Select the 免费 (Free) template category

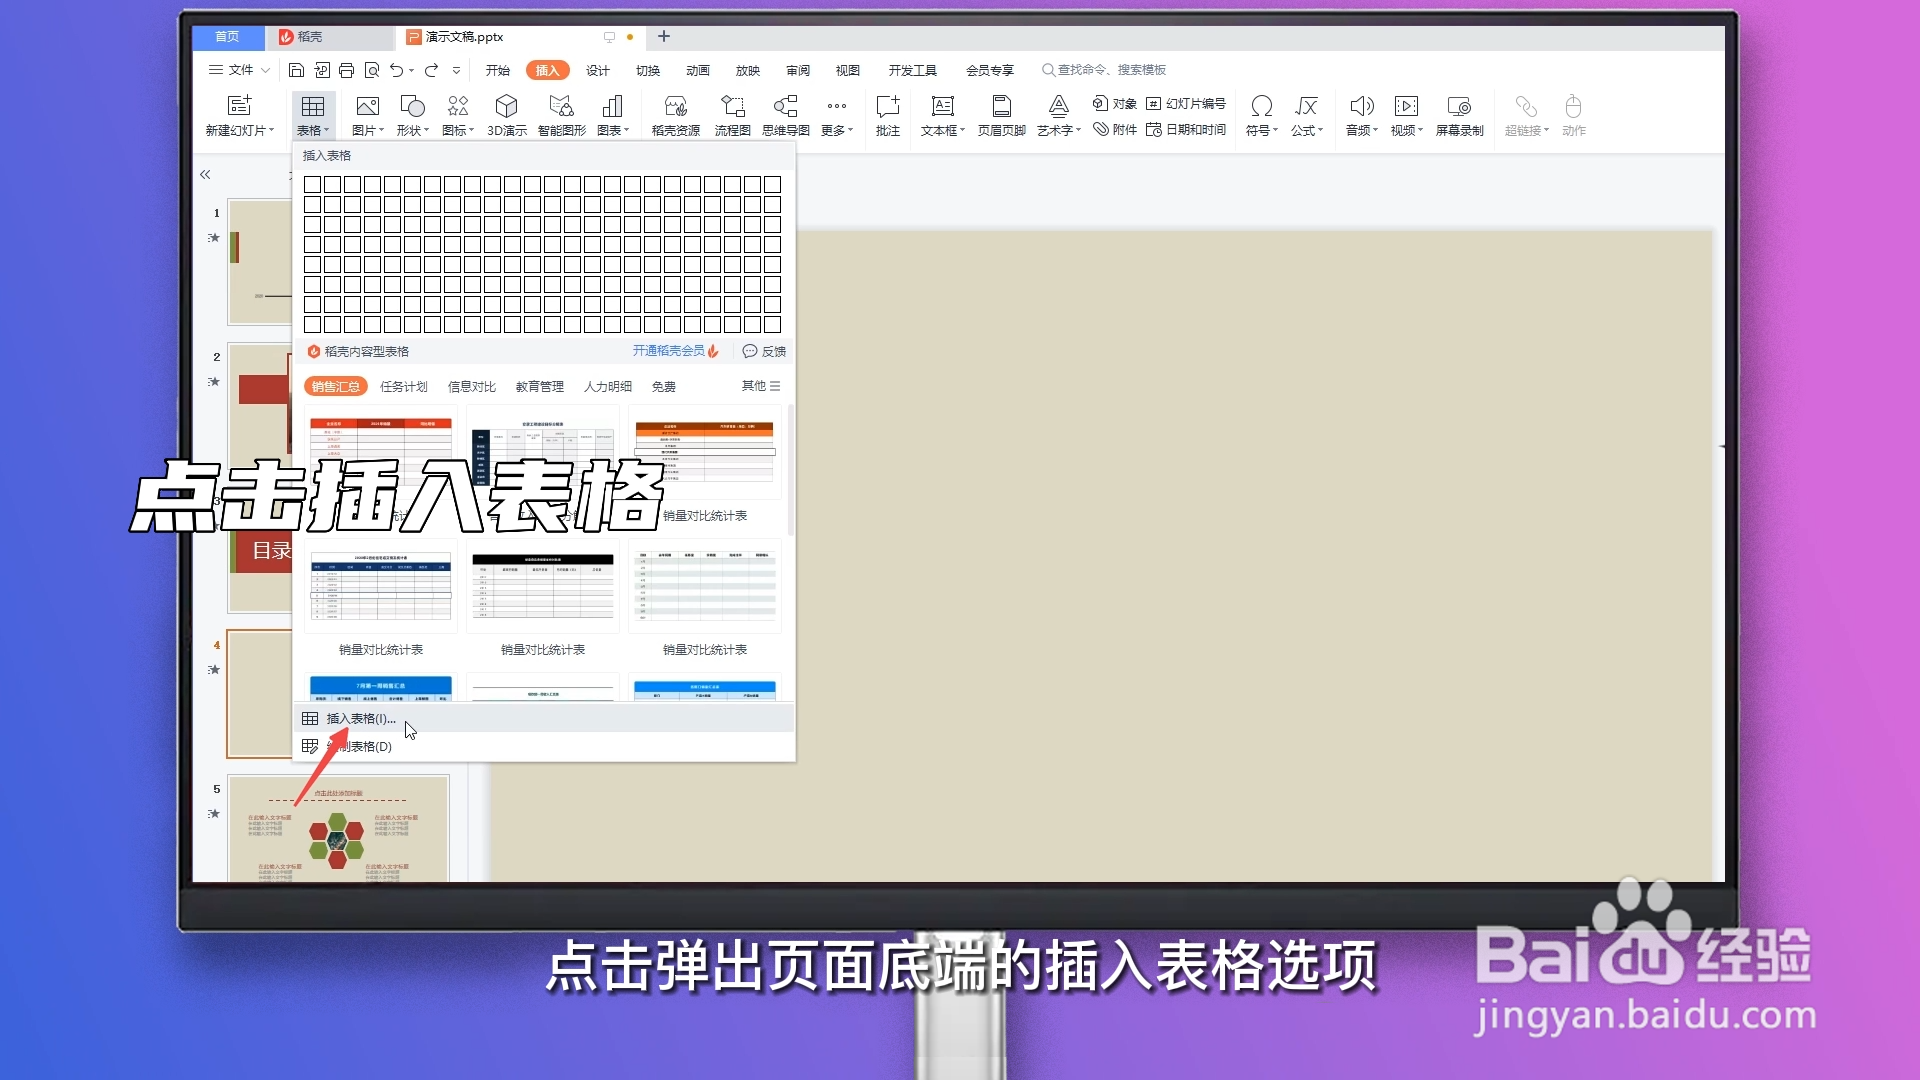(664, 387)
